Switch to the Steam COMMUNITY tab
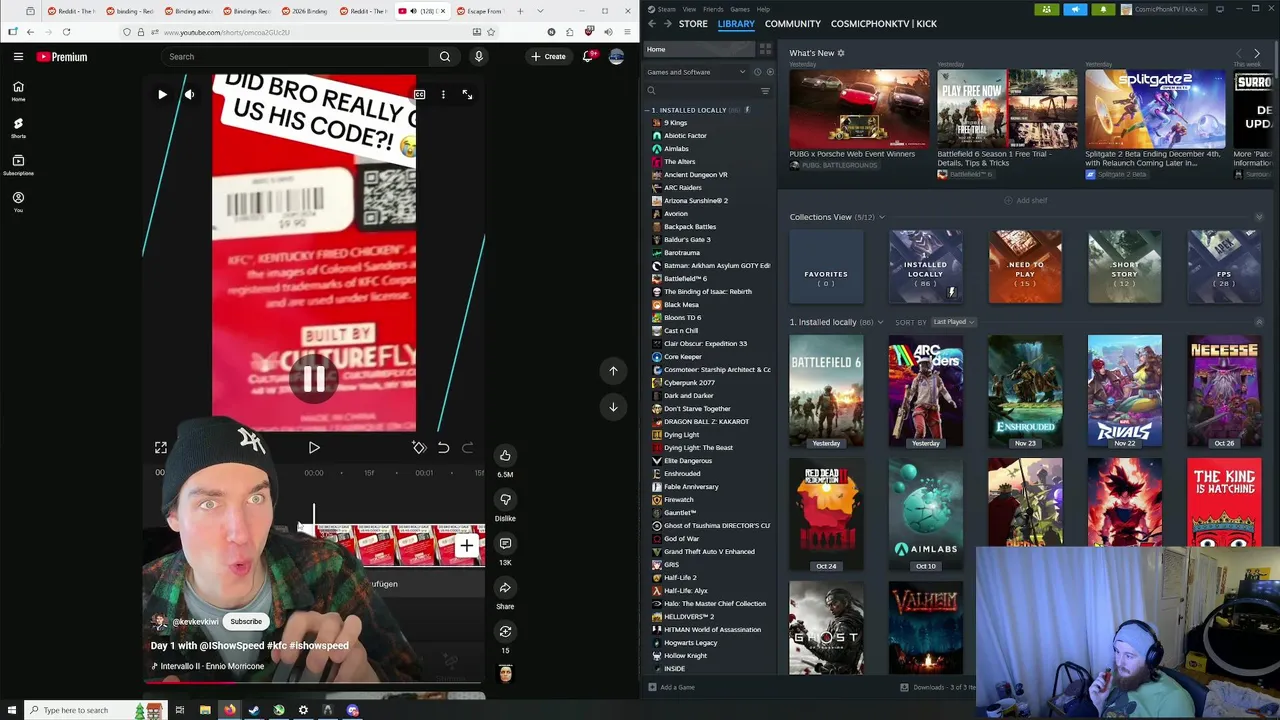 click(793, 23)
